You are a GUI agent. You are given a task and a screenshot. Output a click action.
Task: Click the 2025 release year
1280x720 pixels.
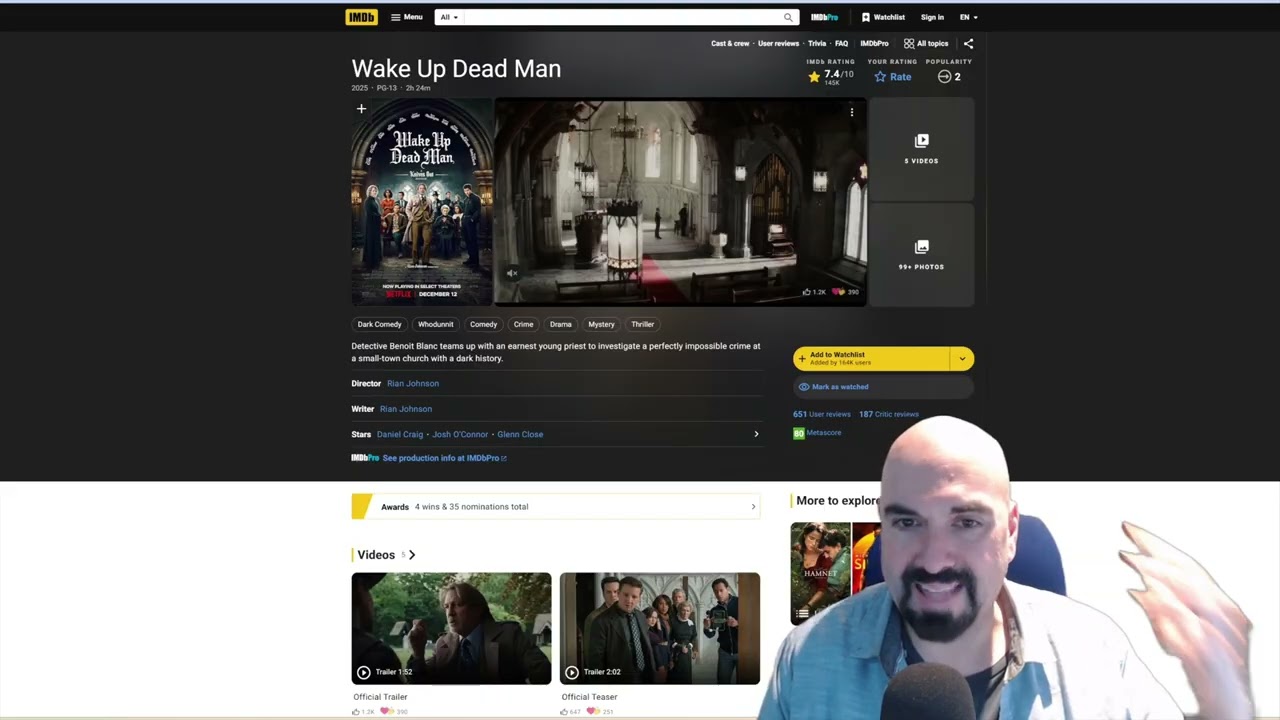[360, 88]
